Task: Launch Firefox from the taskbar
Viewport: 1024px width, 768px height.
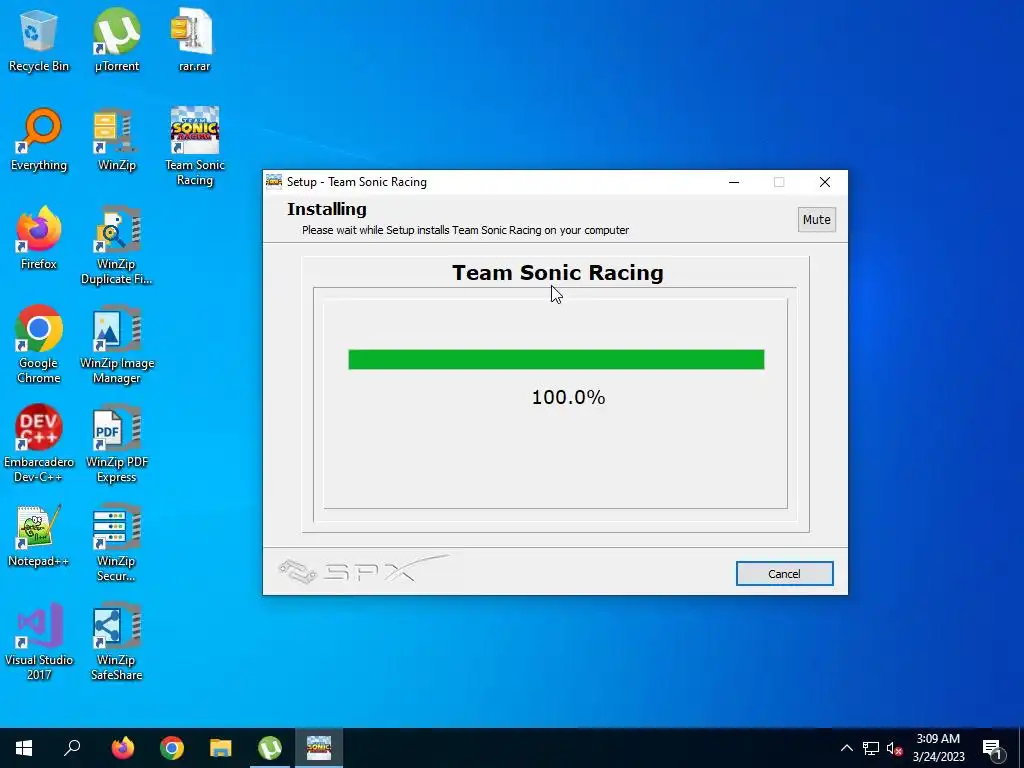Action: 122,748
